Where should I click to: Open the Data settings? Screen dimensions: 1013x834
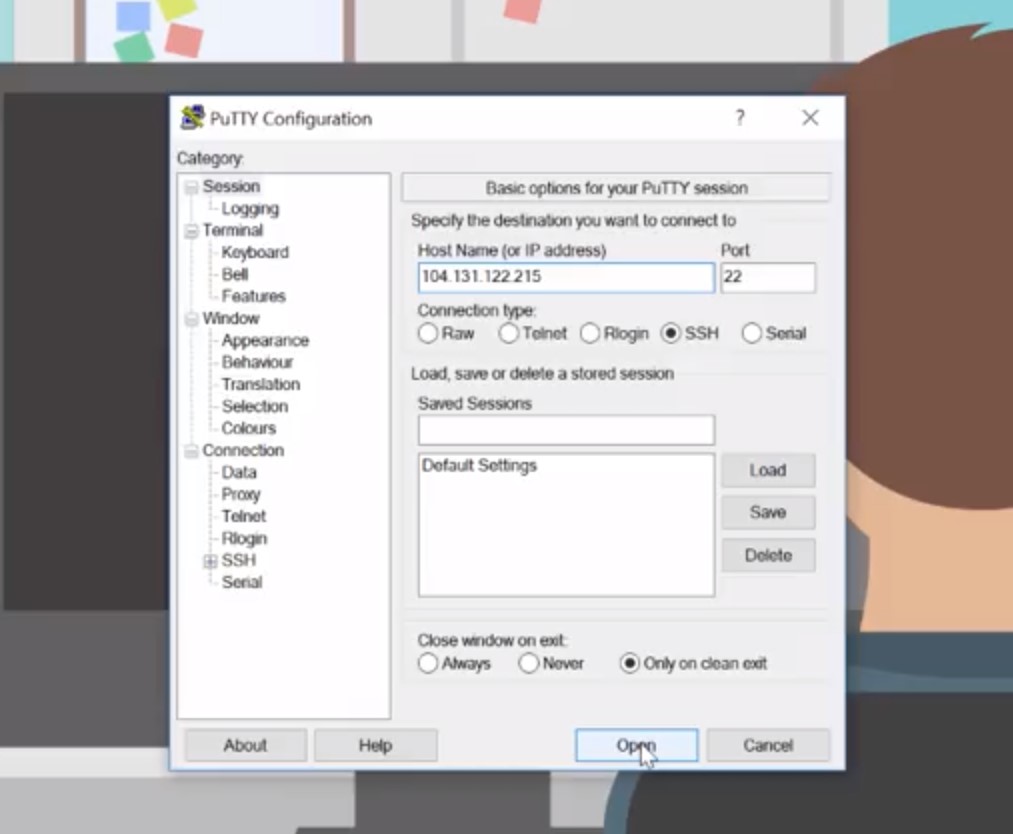coord(239,472)
